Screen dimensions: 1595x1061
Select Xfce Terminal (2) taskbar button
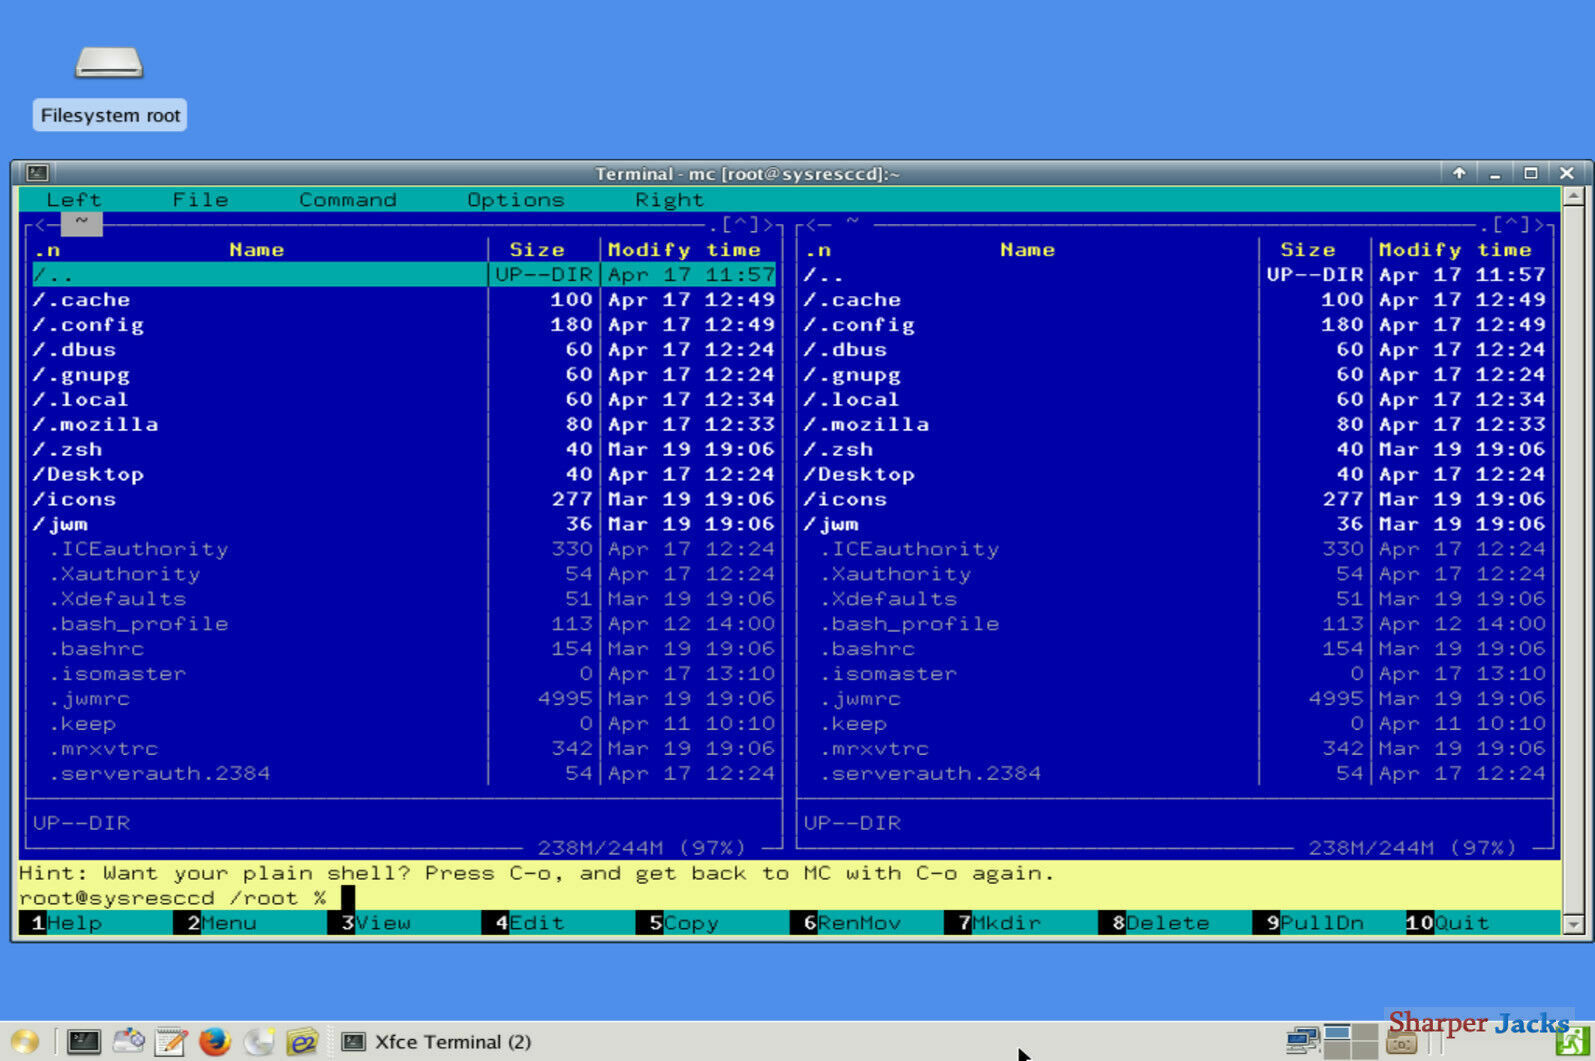point(436,1042)
